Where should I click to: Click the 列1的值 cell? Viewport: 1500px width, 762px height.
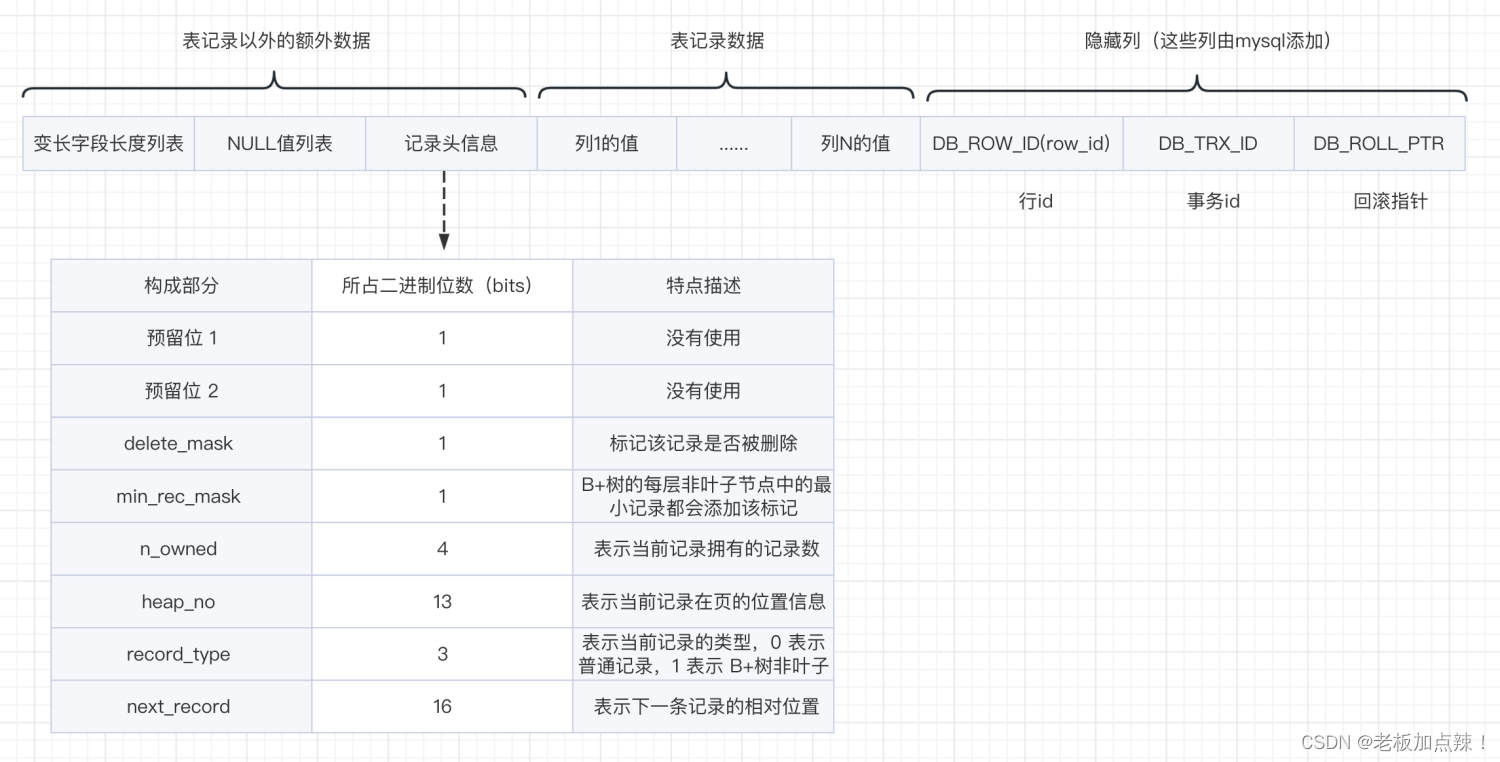(607, 143)
